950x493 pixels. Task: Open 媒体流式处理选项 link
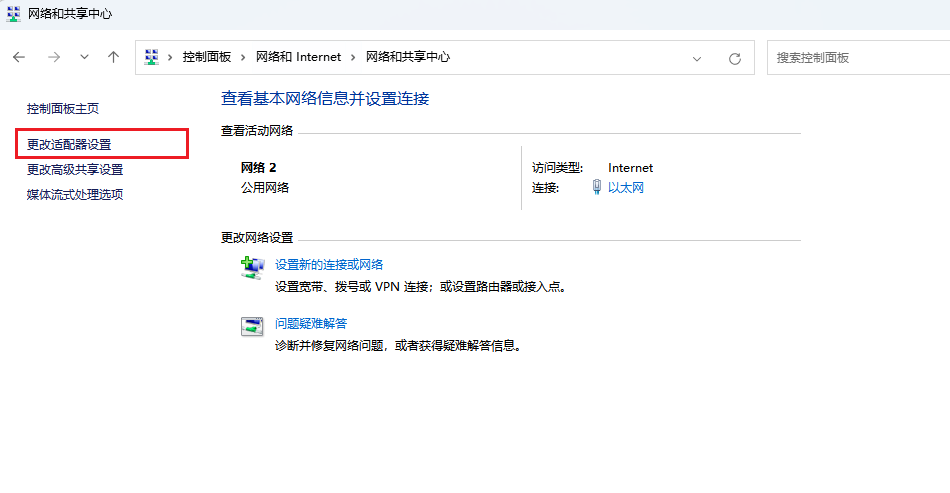pos(75,194)
